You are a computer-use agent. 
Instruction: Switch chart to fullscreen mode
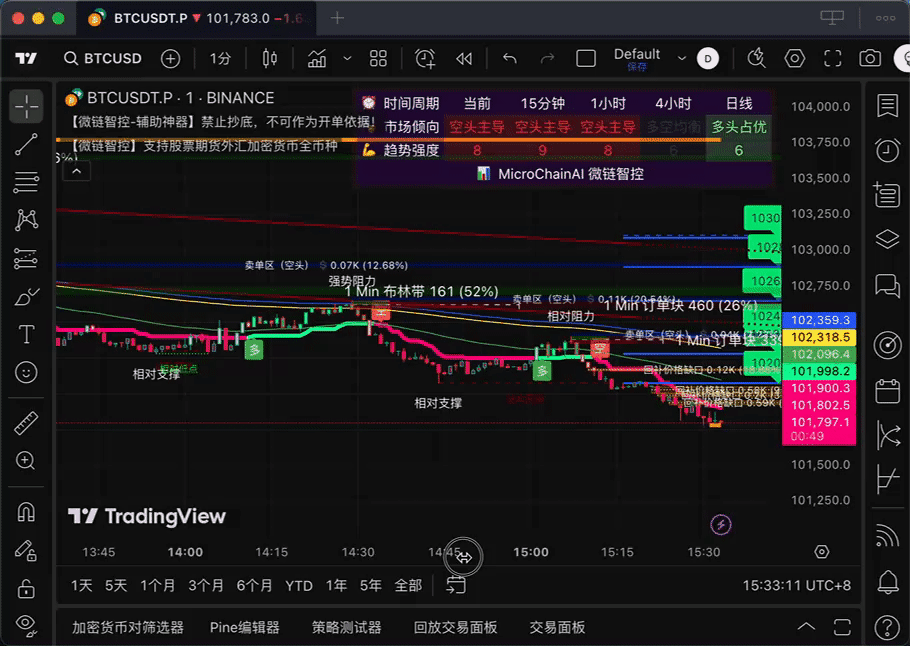833,58
